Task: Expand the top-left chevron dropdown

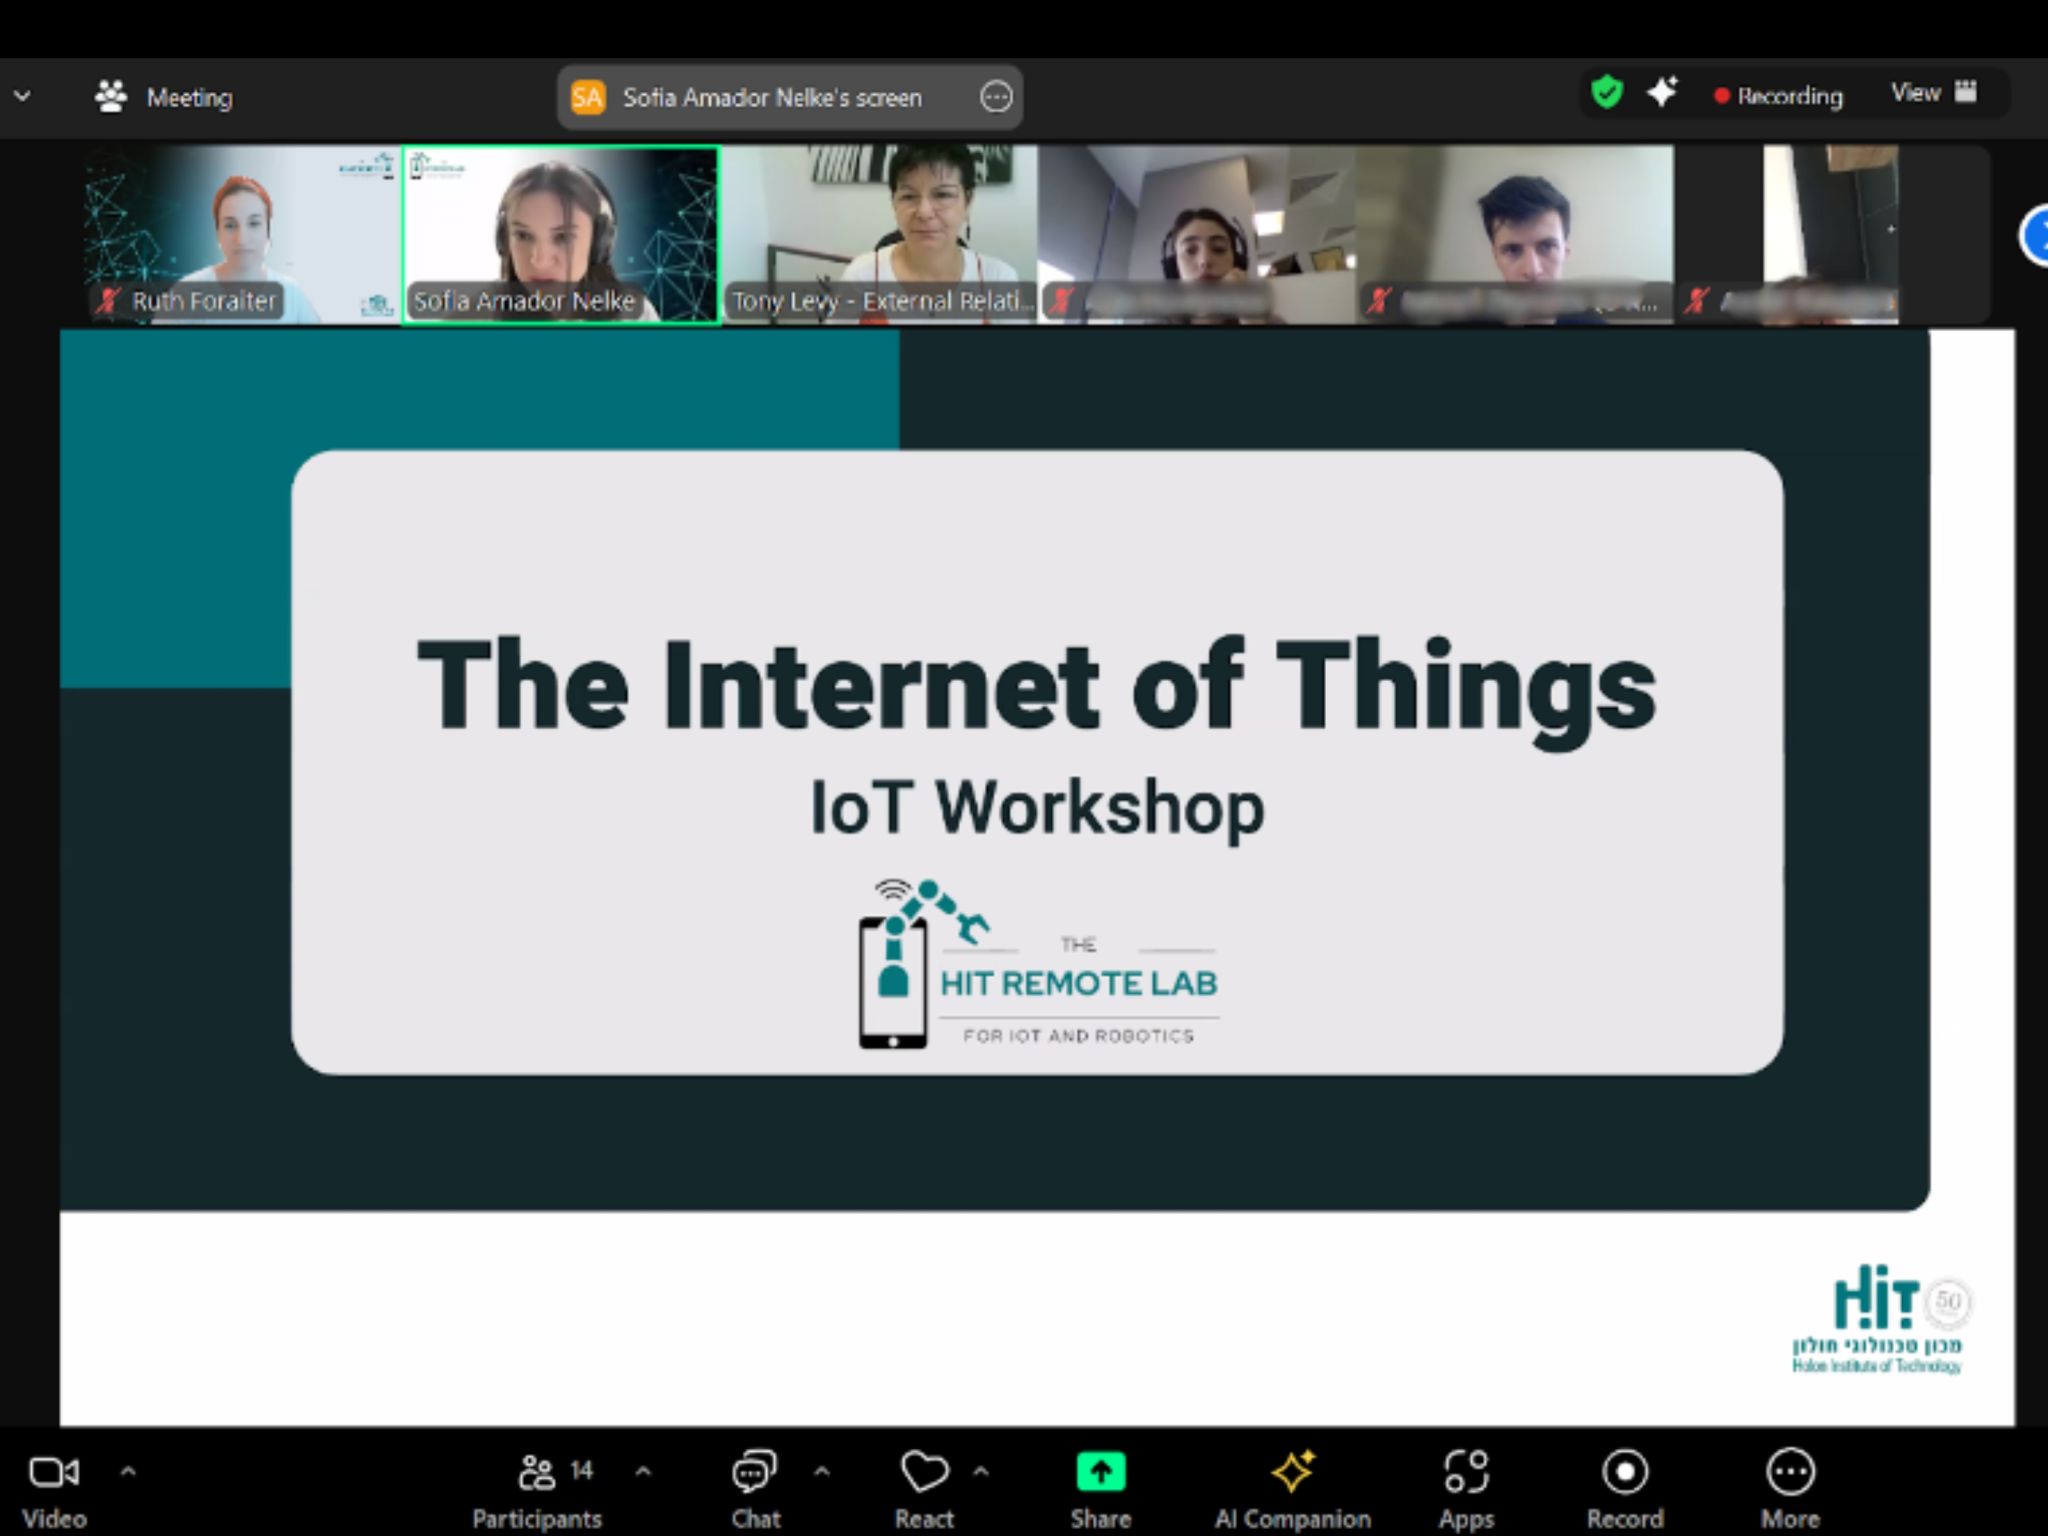Action: [x=22, y=97]
